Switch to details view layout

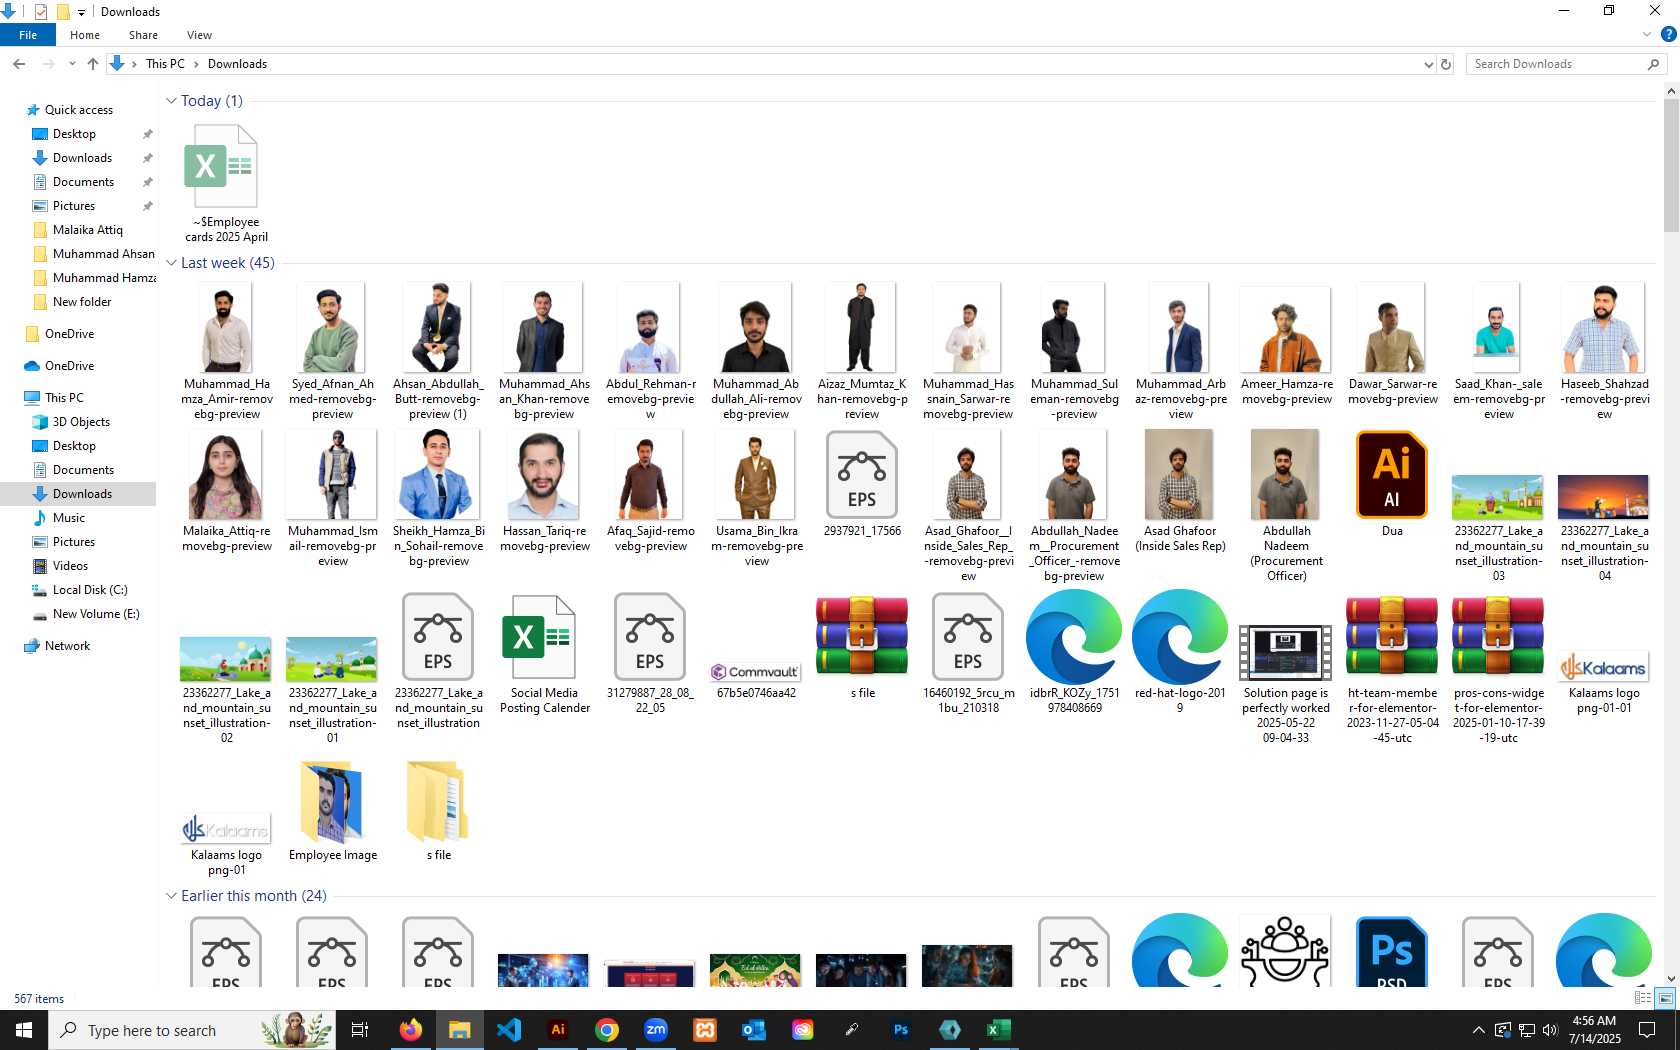[1643, 998]
